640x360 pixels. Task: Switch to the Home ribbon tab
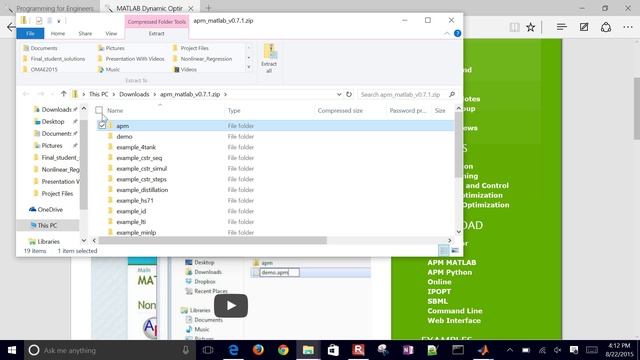(x=58, y=33)
